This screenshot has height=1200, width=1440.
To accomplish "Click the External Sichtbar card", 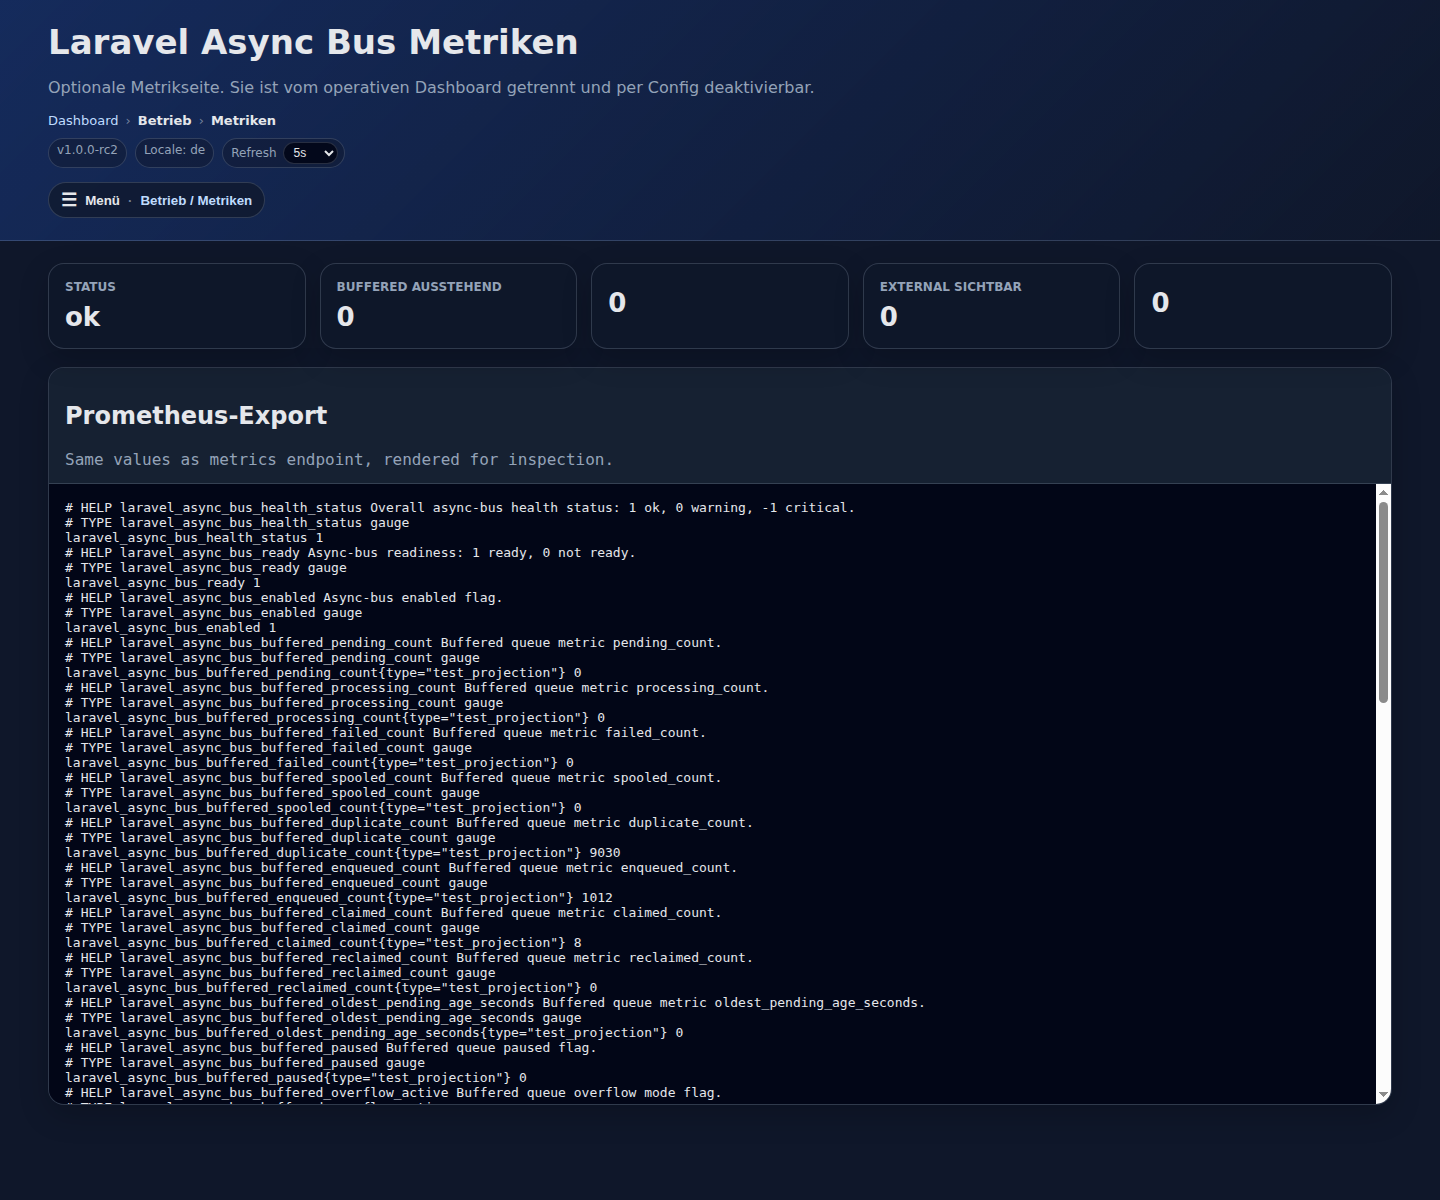I will (991, 306).
